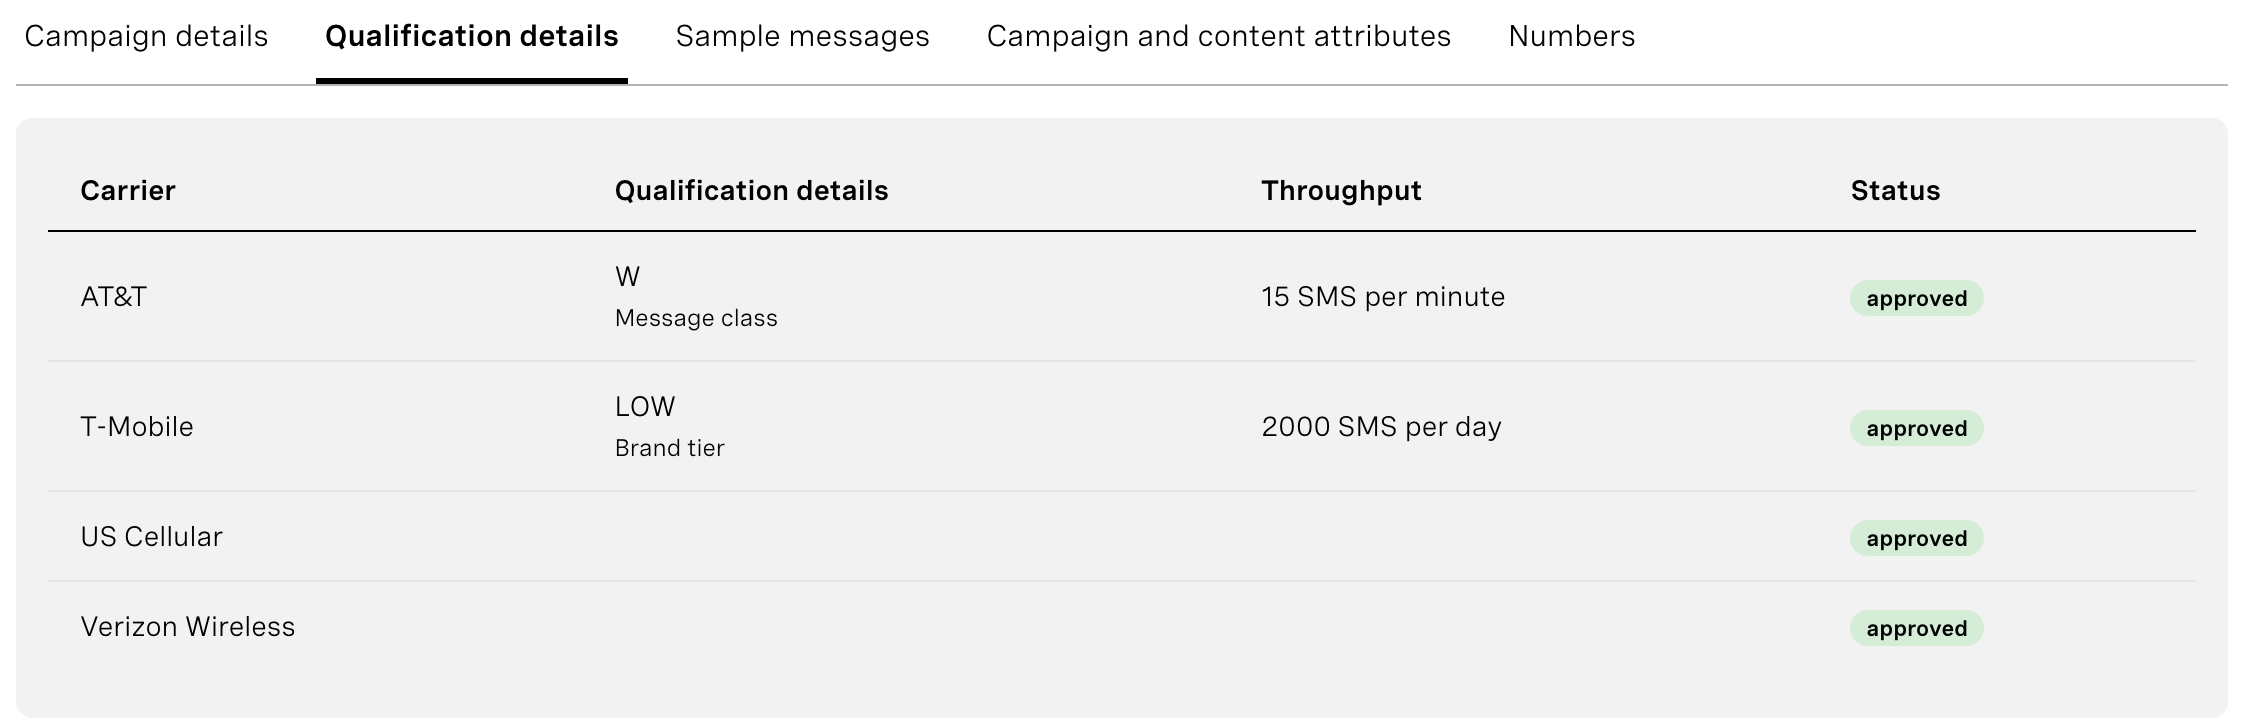Open the Campaign details tab

point(146,37)
